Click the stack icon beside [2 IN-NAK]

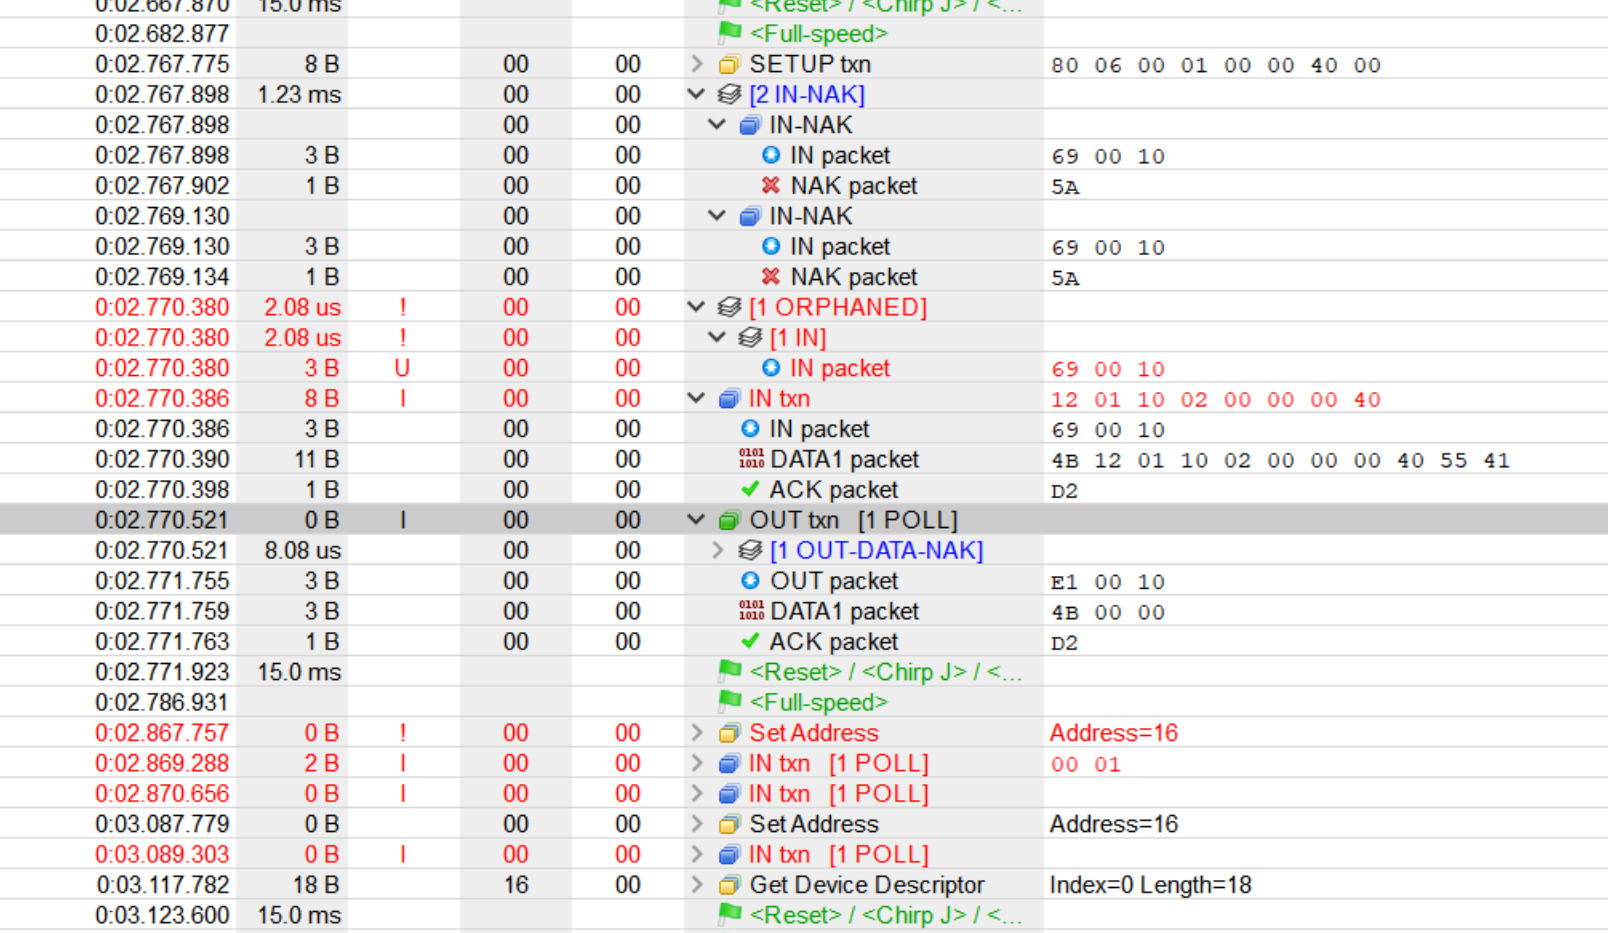[x=729, y=95]
